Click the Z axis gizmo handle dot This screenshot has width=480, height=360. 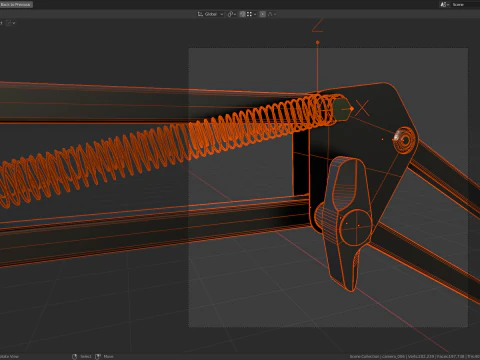(318, 42)
